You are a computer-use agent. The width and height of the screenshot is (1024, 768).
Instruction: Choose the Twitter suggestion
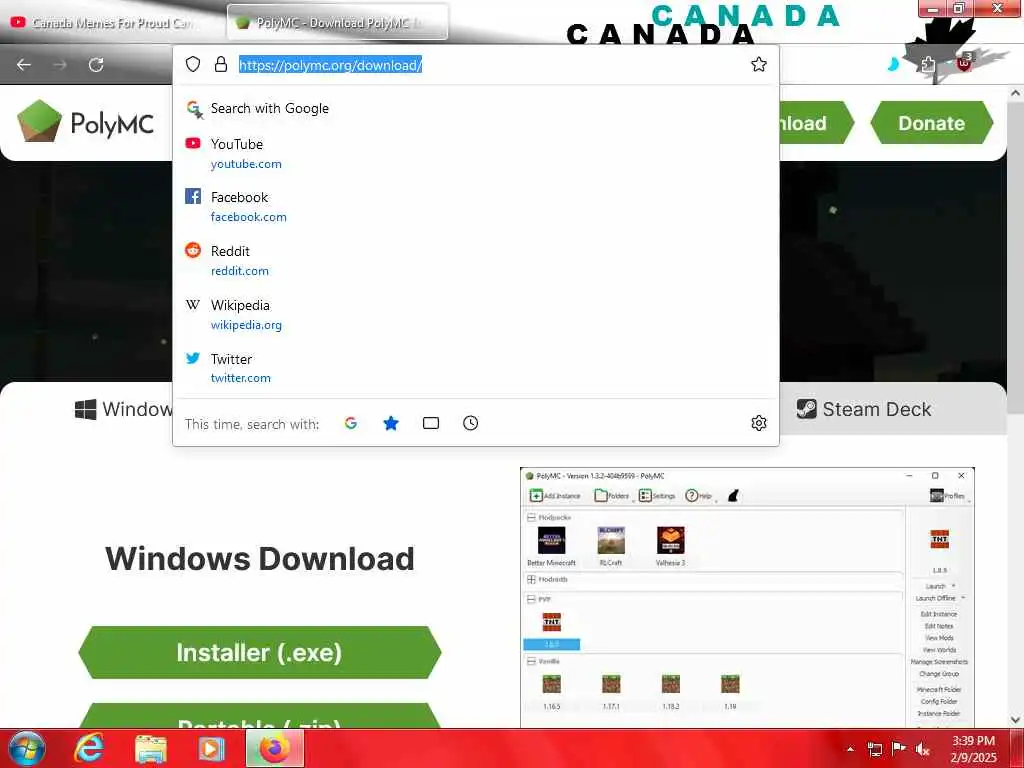click(475, 368)
